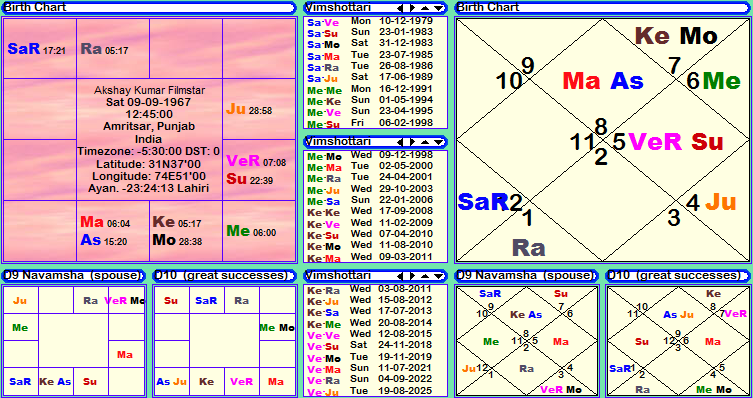Click right arrow in Vimshottari panel listing Ke-Ra
The width and height of the screenshot is (753, 398).
[412, 276]
